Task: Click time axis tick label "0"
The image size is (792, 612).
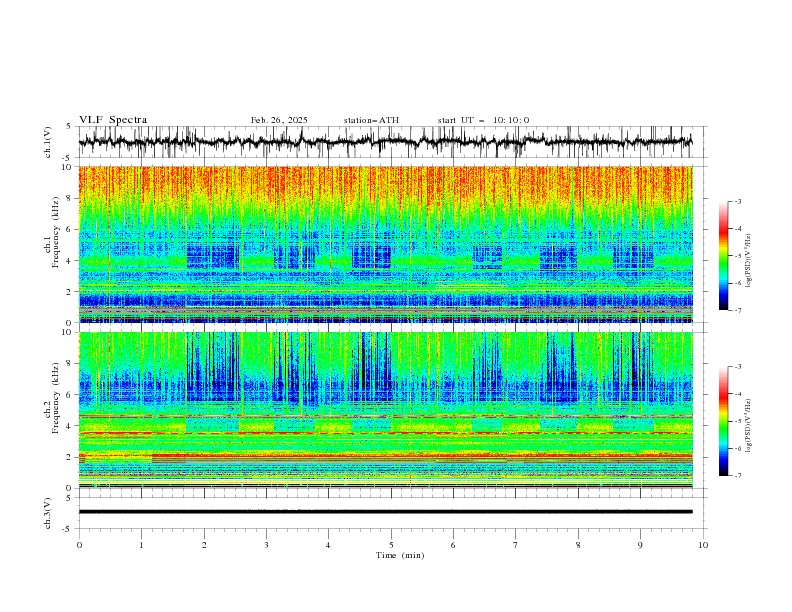Action: pos(79,545)
